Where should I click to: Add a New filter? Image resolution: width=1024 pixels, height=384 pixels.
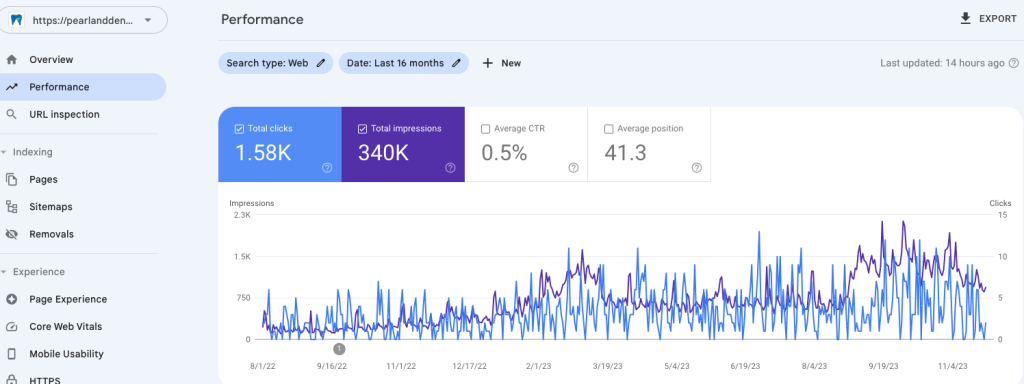pos(502,63)
